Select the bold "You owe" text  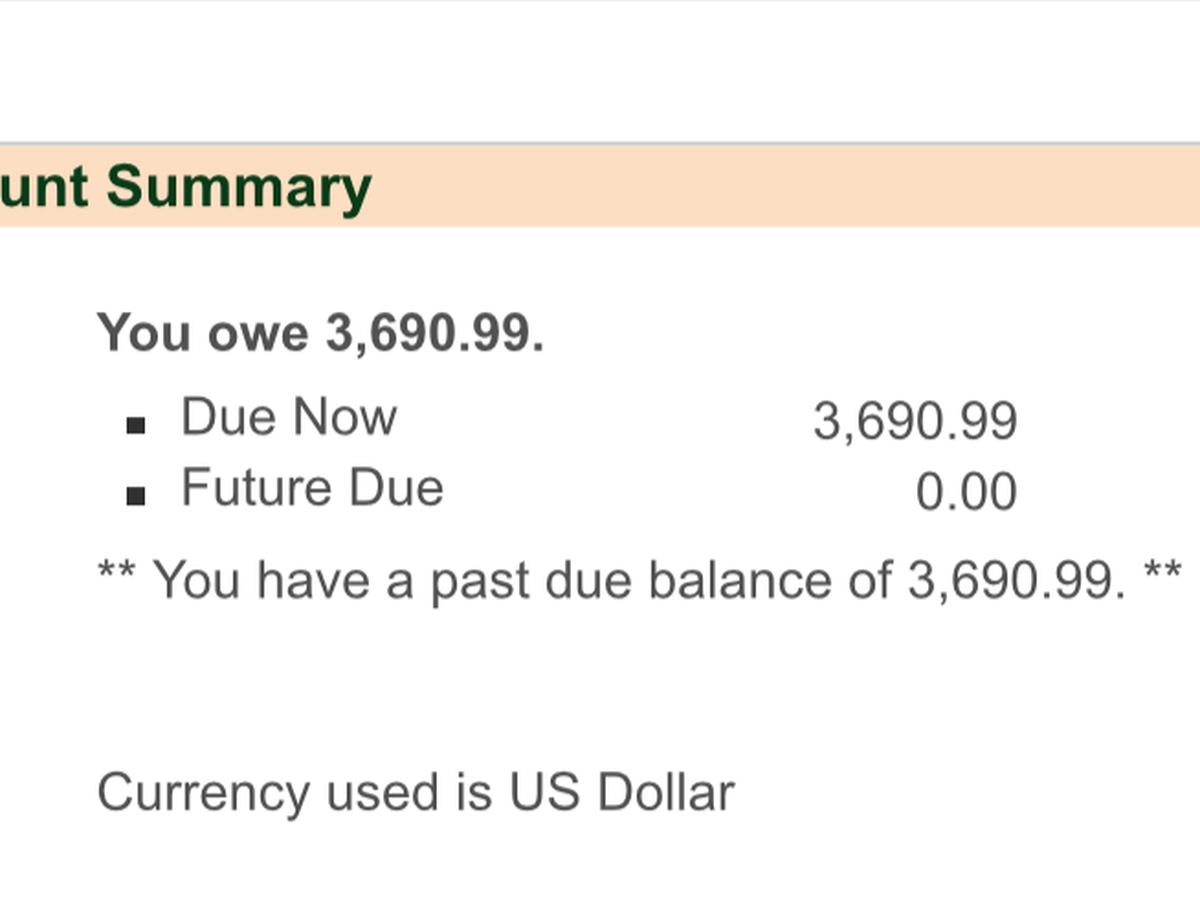(203, 333)
